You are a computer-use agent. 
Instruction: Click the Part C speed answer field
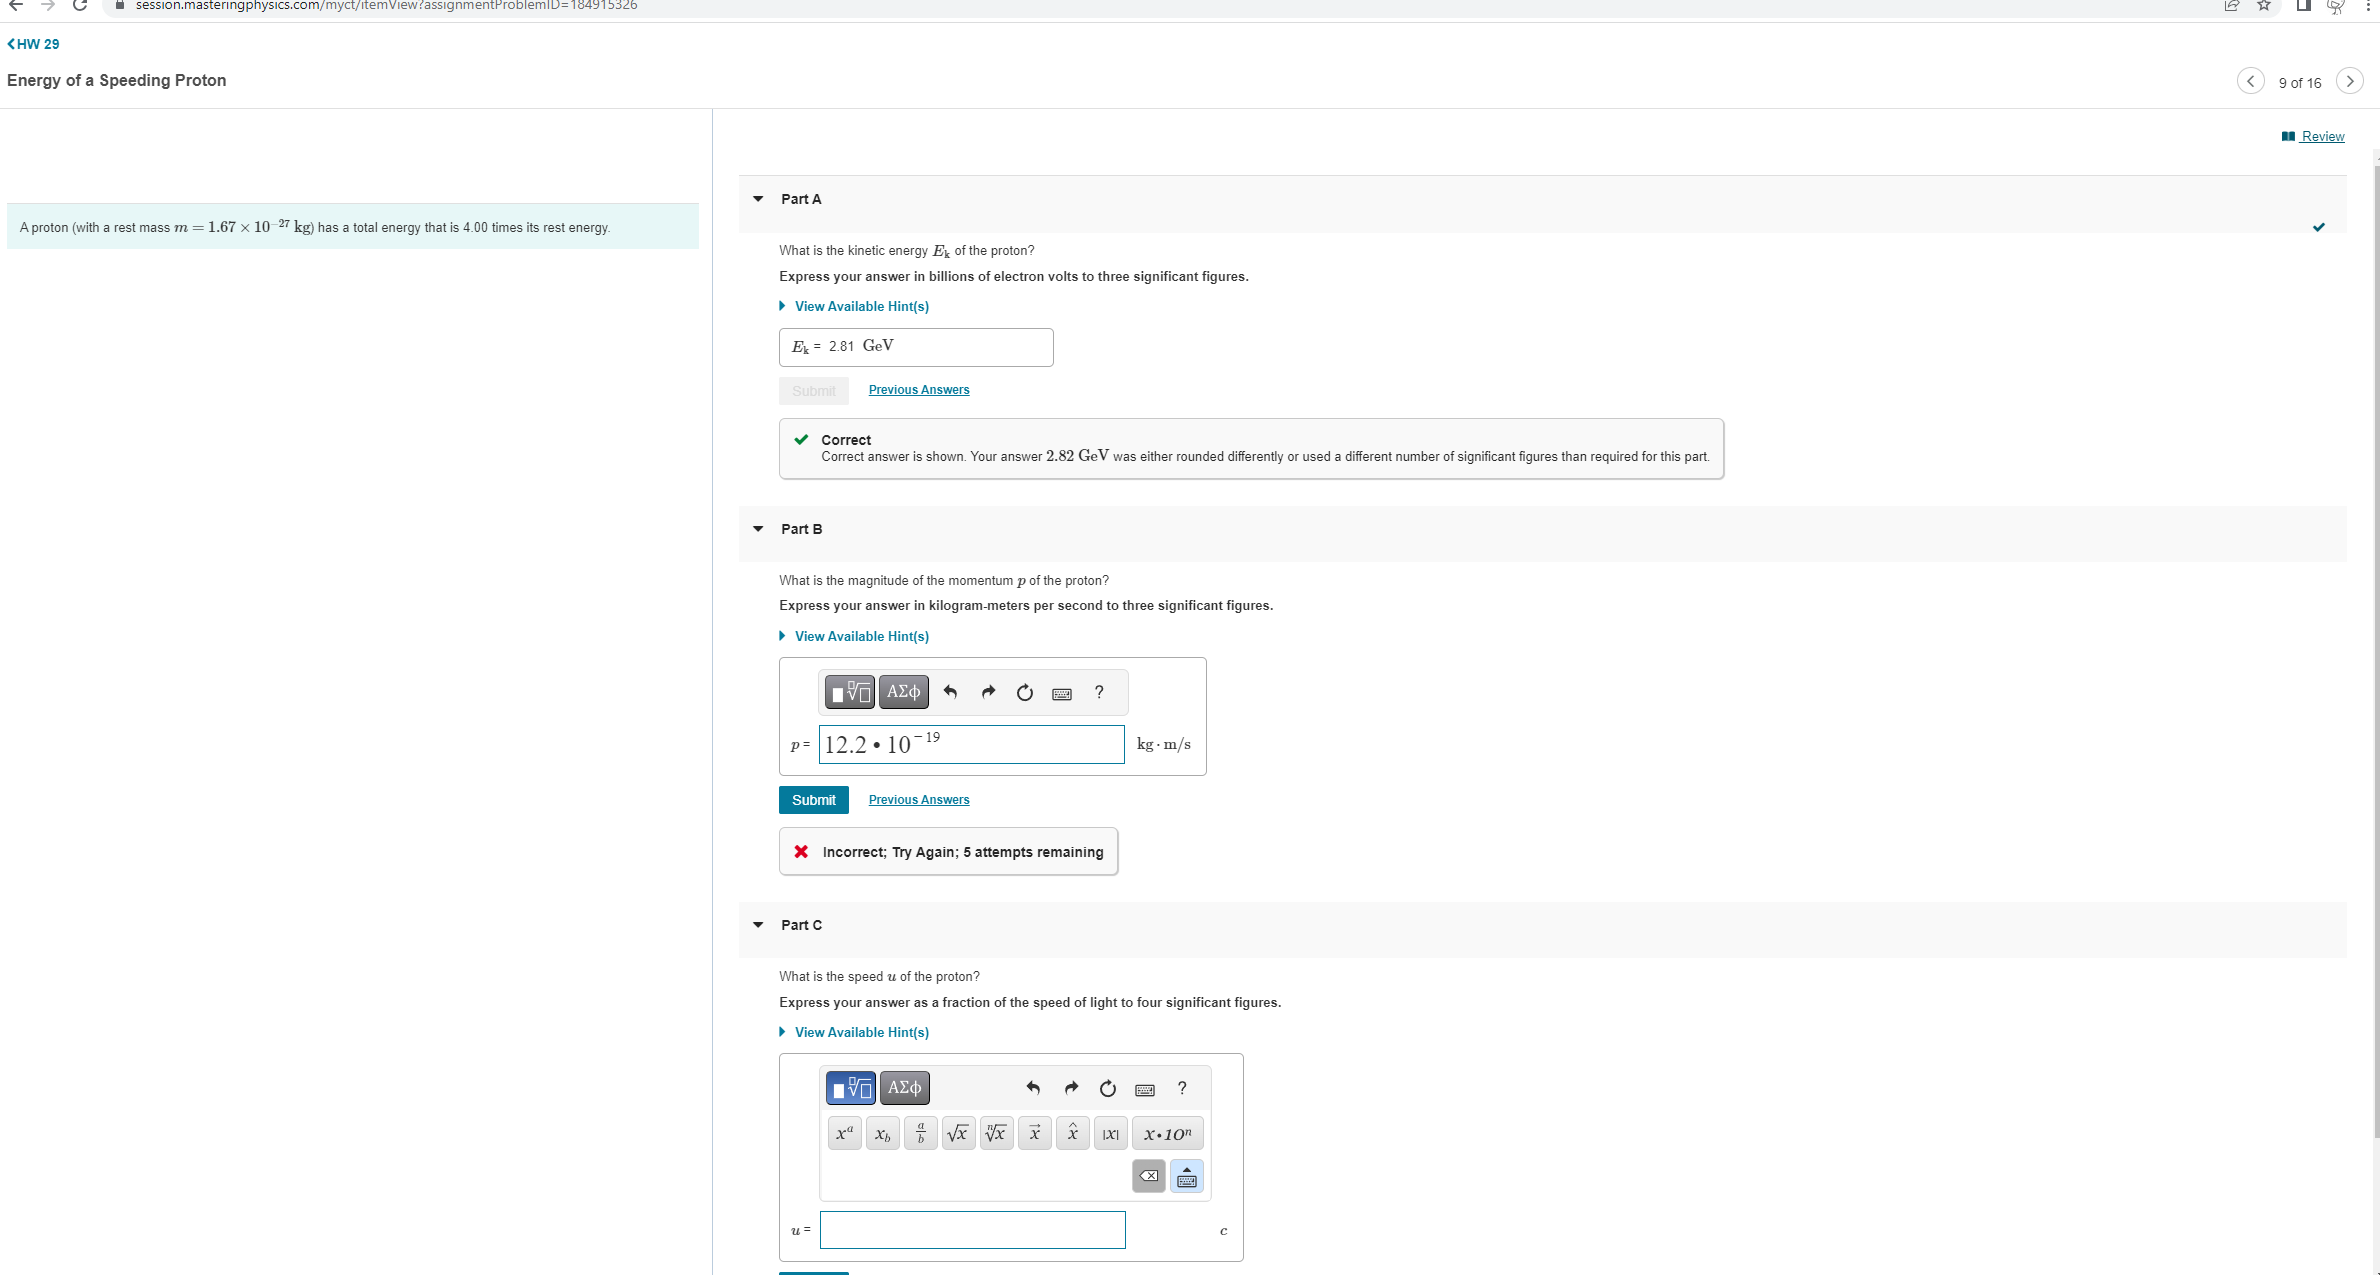pos(972,1230)
